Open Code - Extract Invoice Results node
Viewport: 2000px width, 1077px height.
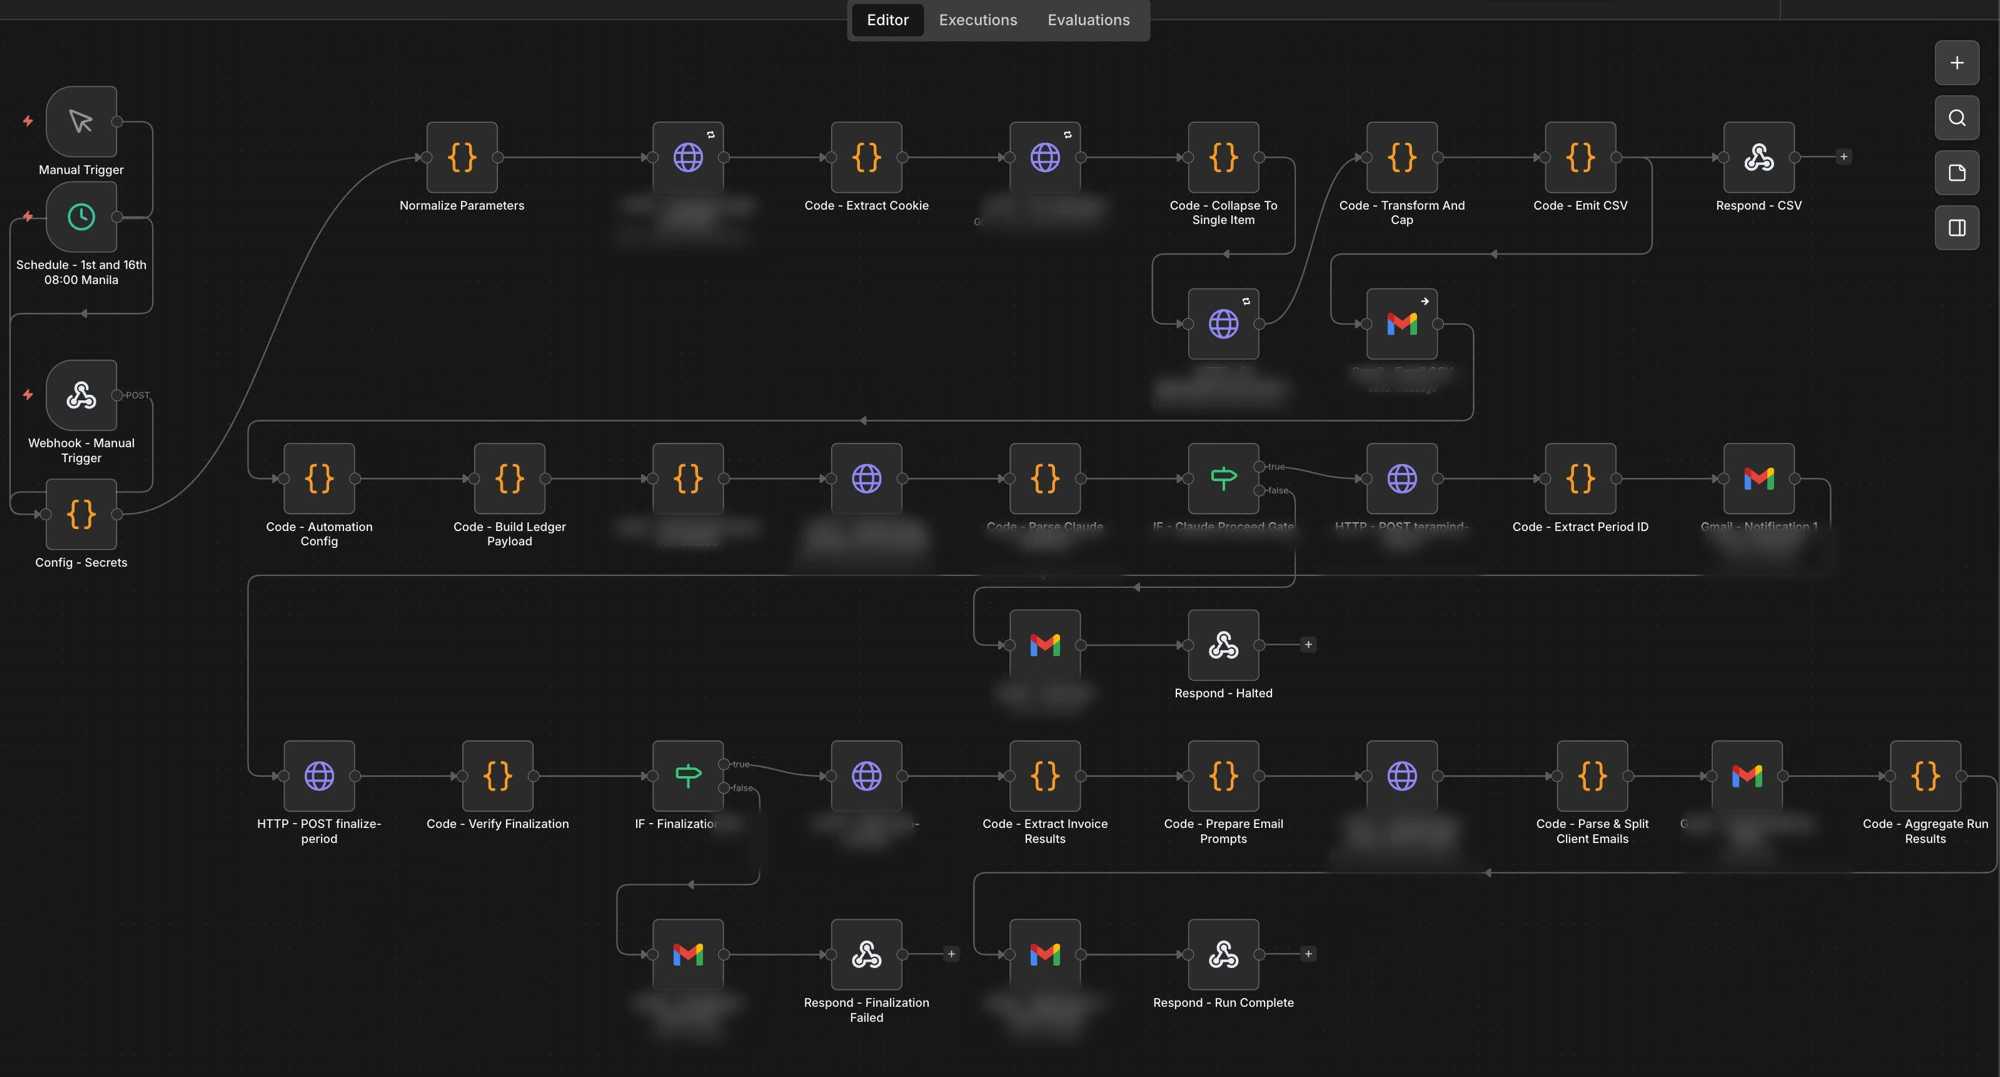[x=1045, y=776]
